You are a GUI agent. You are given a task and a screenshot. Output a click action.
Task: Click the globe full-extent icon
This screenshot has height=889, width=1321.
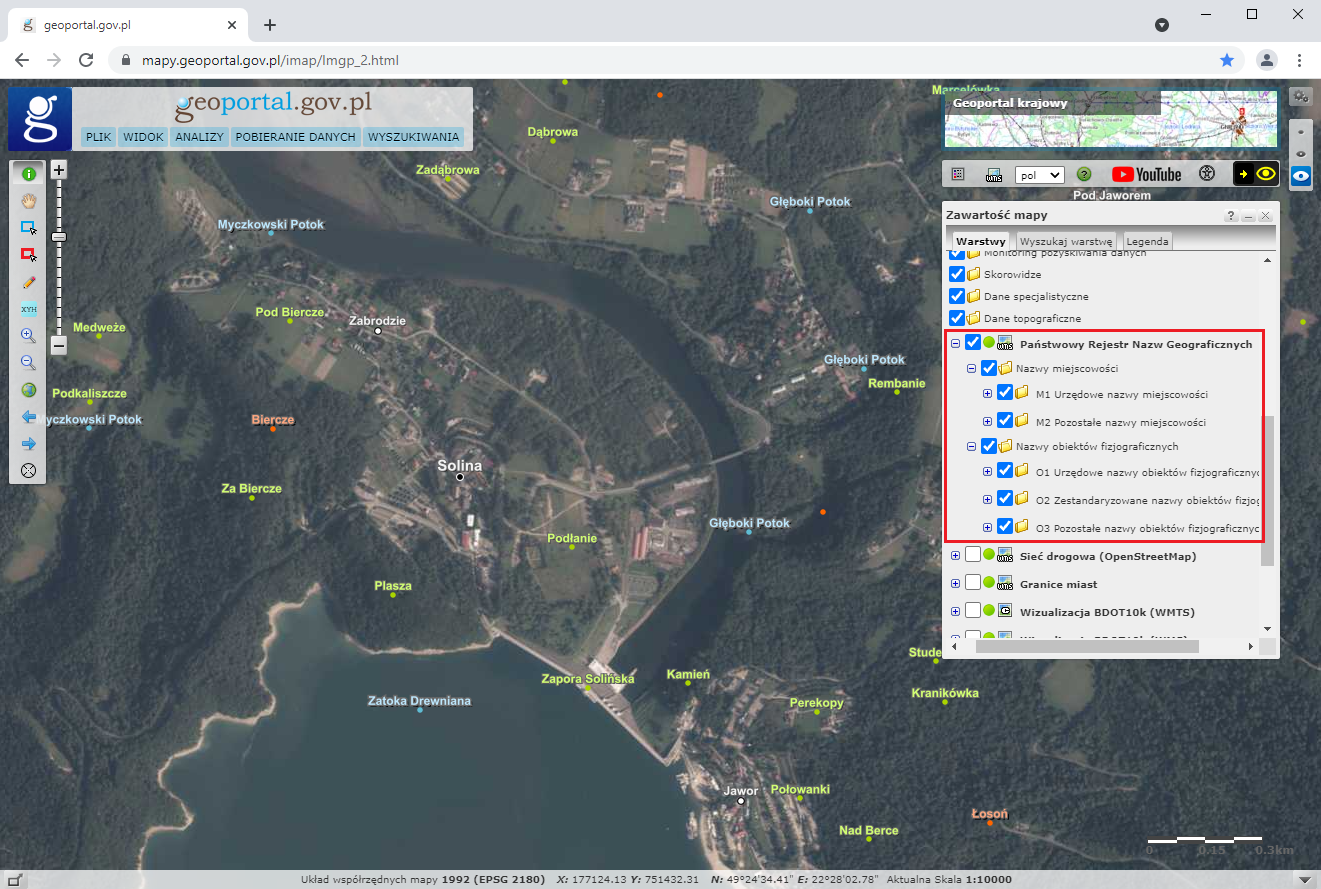click(x=28, y=390)
